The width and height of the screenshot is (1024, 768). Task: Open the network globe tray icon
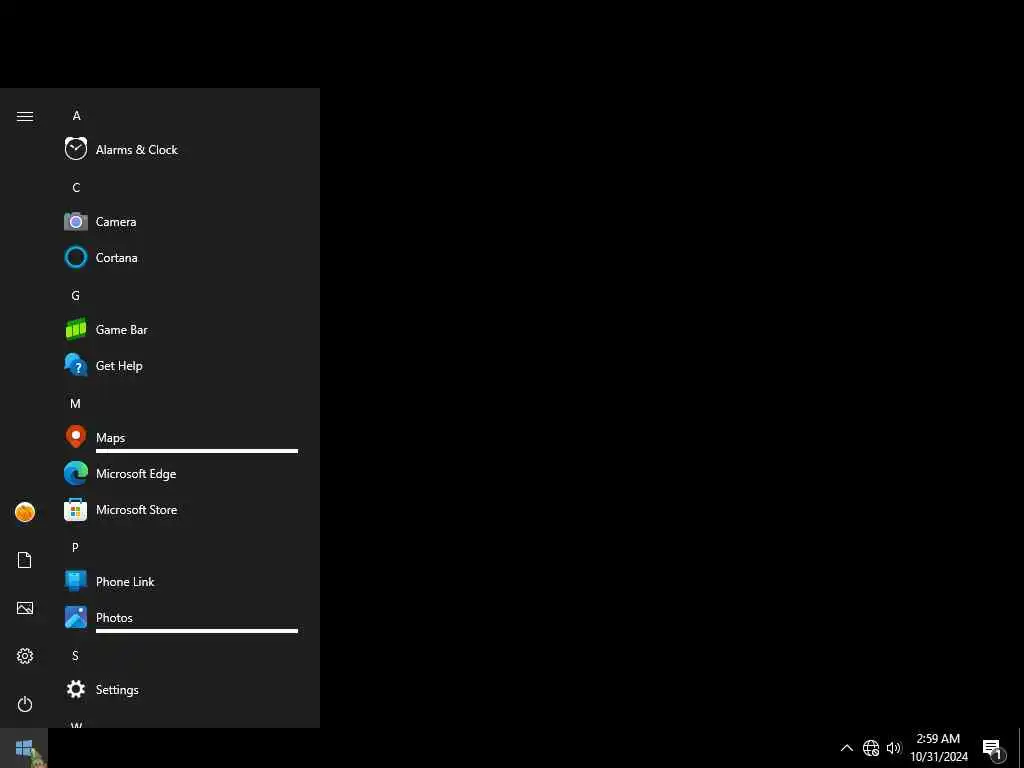[x=871, y=748]
